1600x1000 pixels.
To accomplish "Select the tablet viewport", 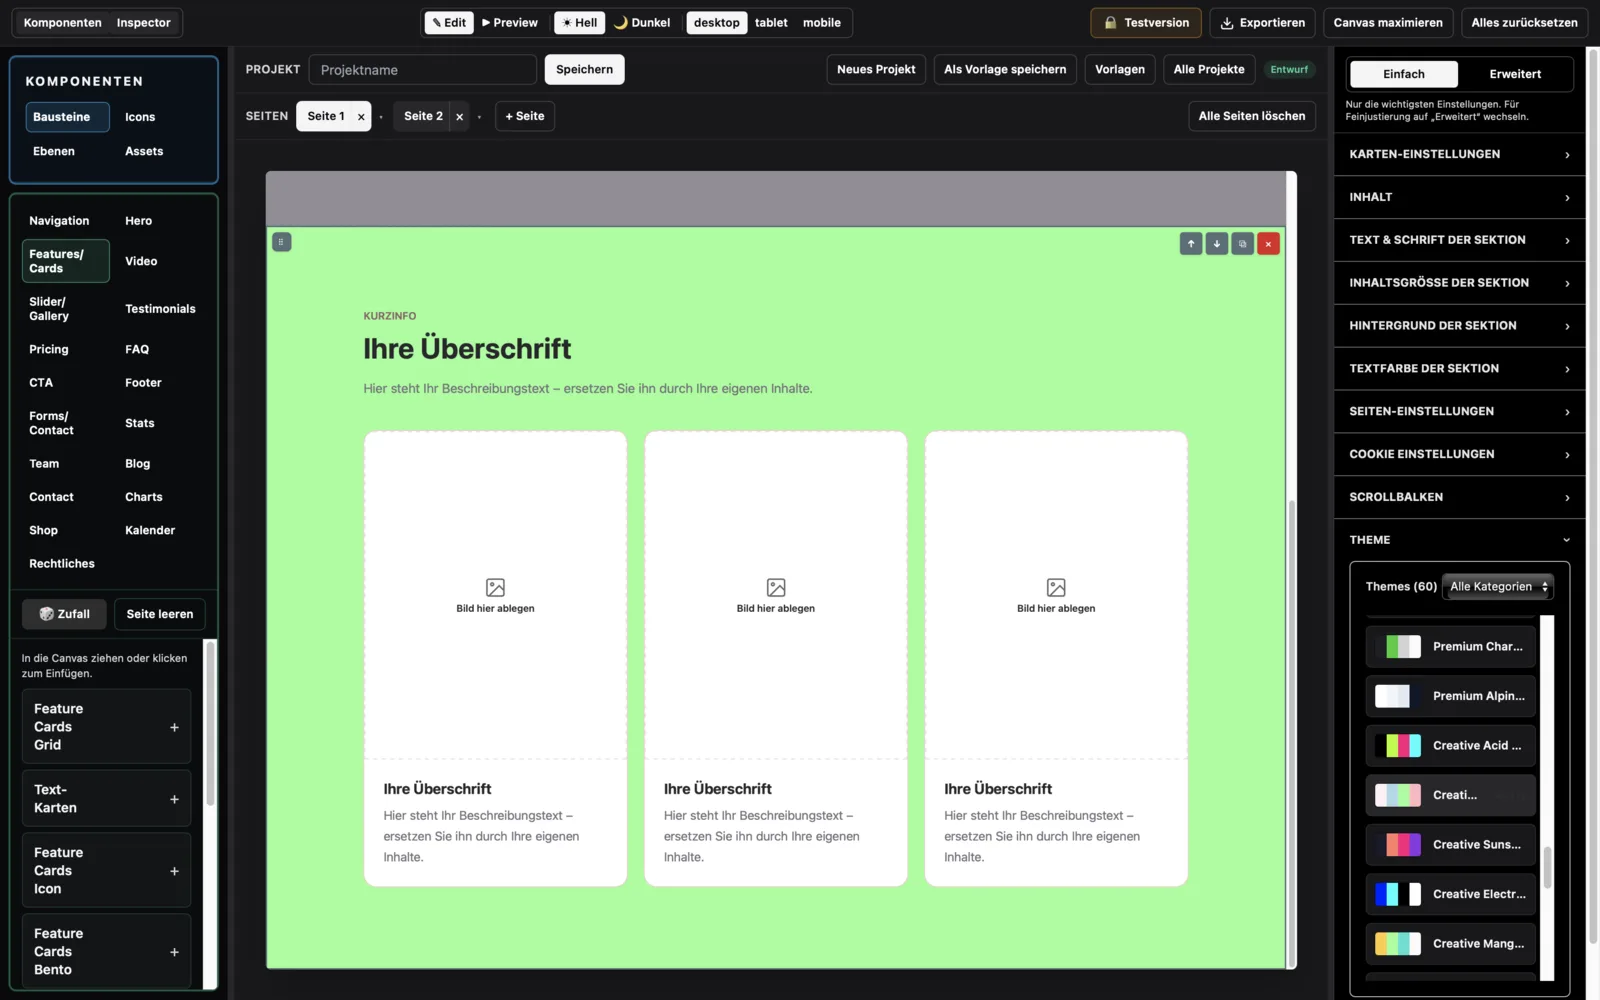I will click(x=771, y=23).
